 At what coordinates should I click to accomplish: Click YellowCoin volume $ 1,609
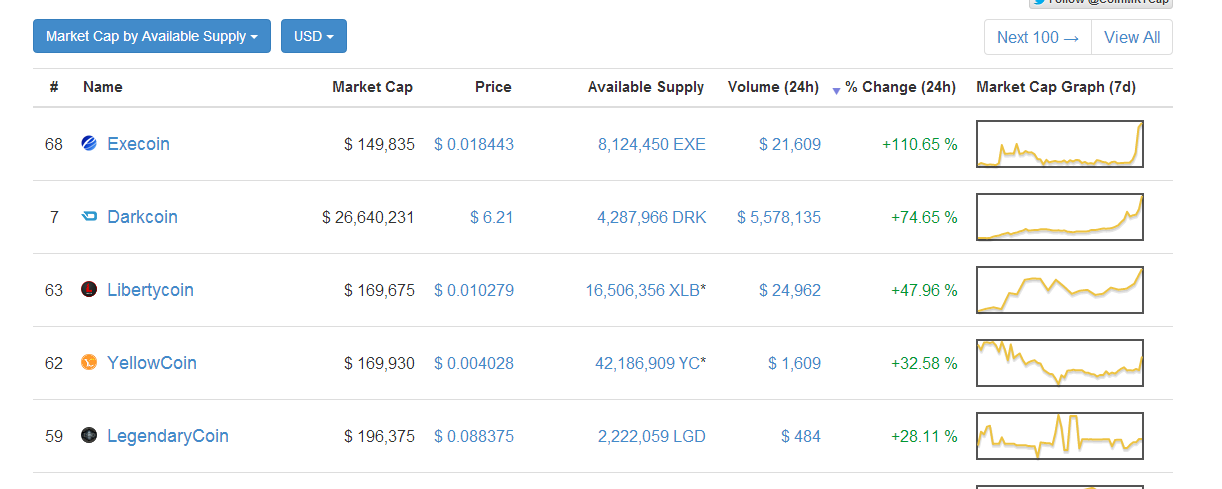pos(794,363)
